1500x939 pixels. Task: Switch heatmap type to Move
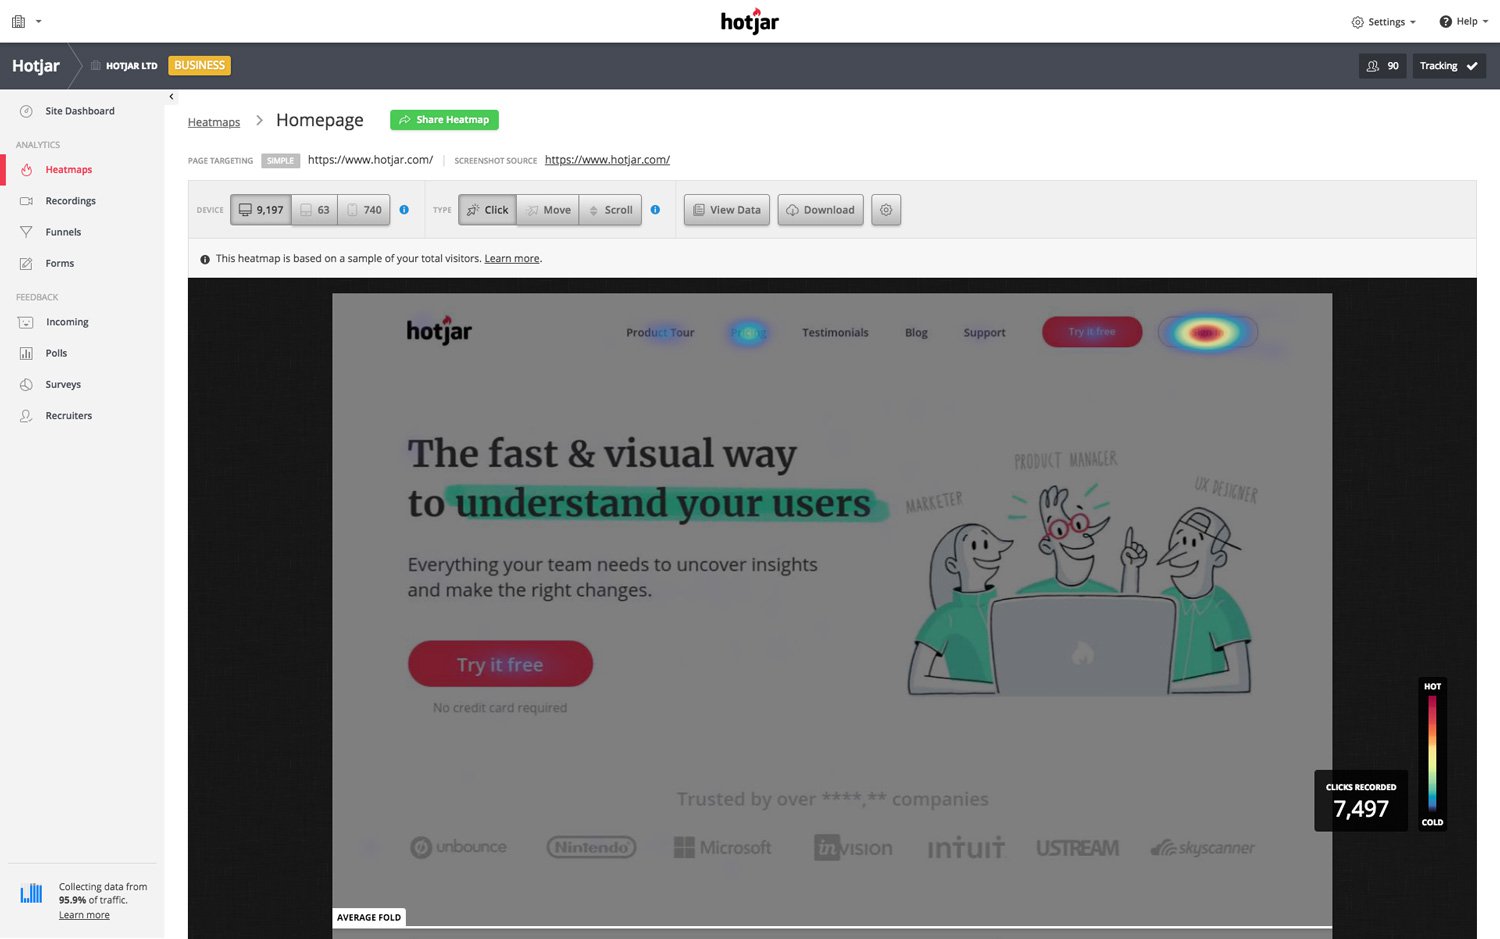[548, 210]
